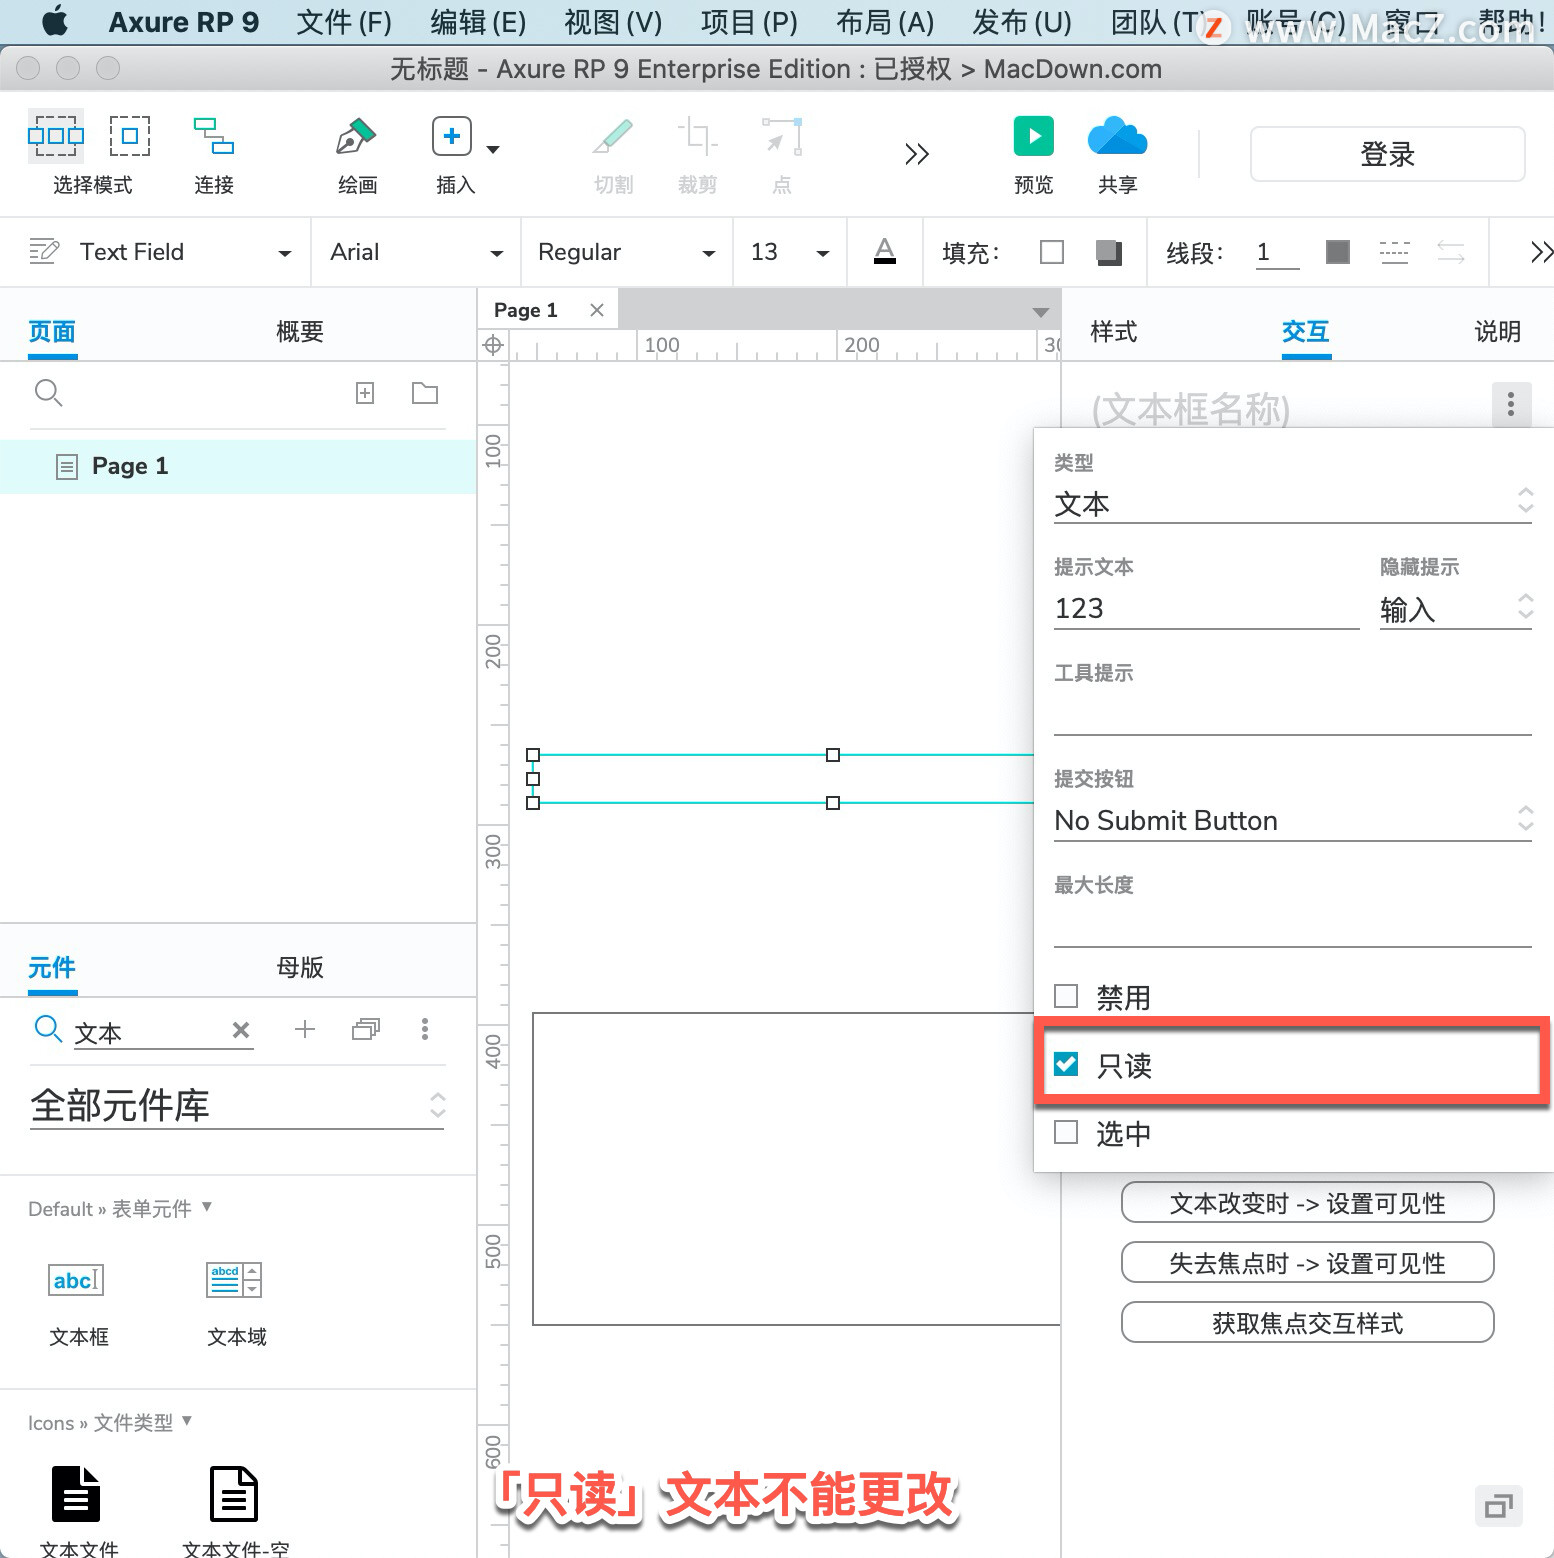1554x1558 pixels.
Task: Switch to the 页面 pages tab
Action: tap(52, 331)
